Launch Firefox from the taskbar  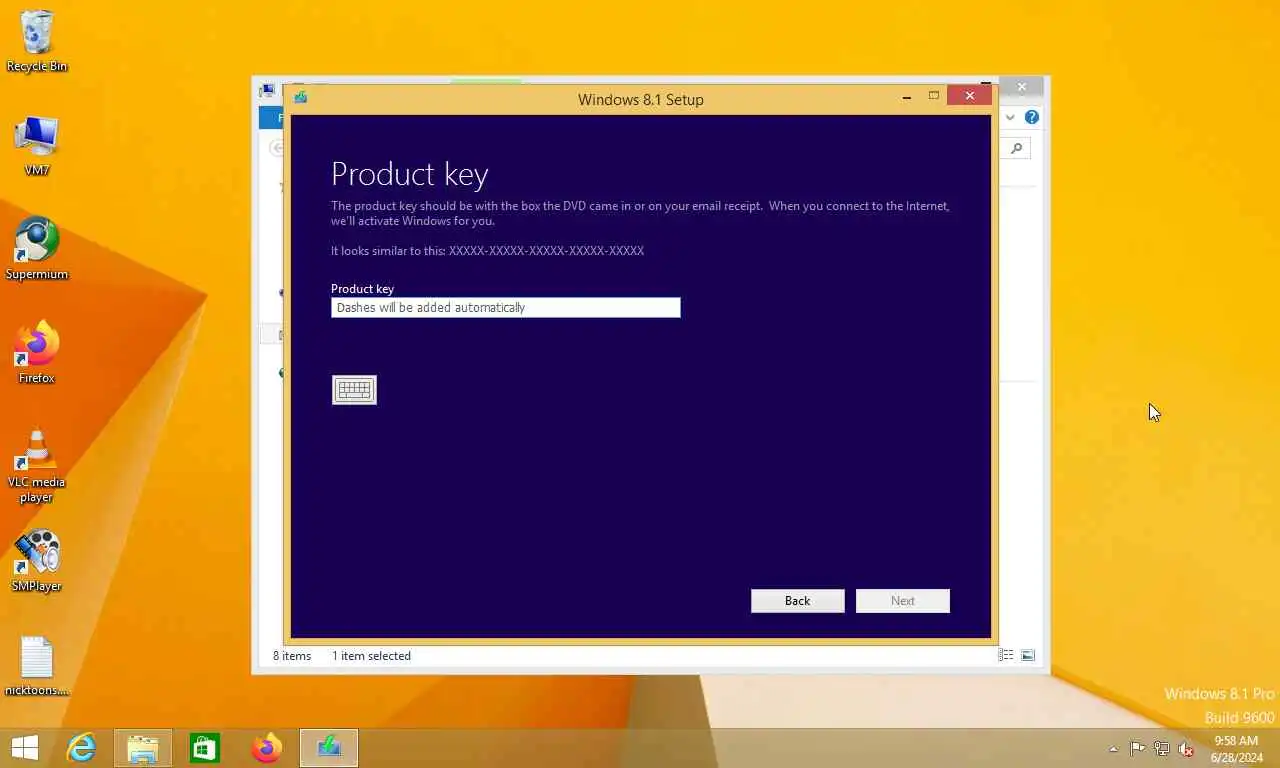[267, 747]
